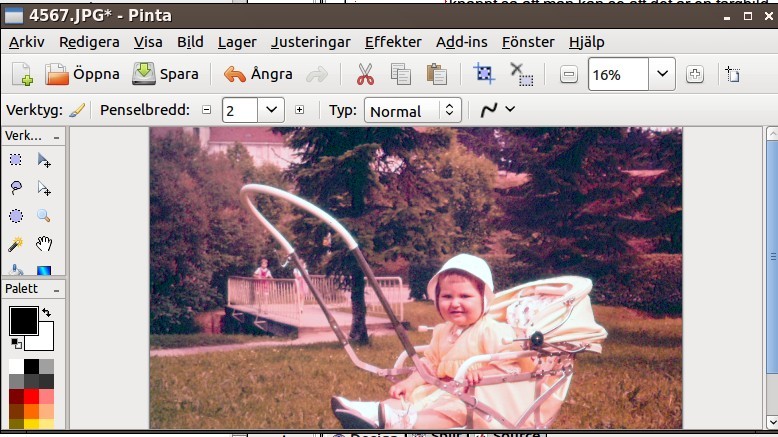Select the Pan hand tool

coord(44,244)
